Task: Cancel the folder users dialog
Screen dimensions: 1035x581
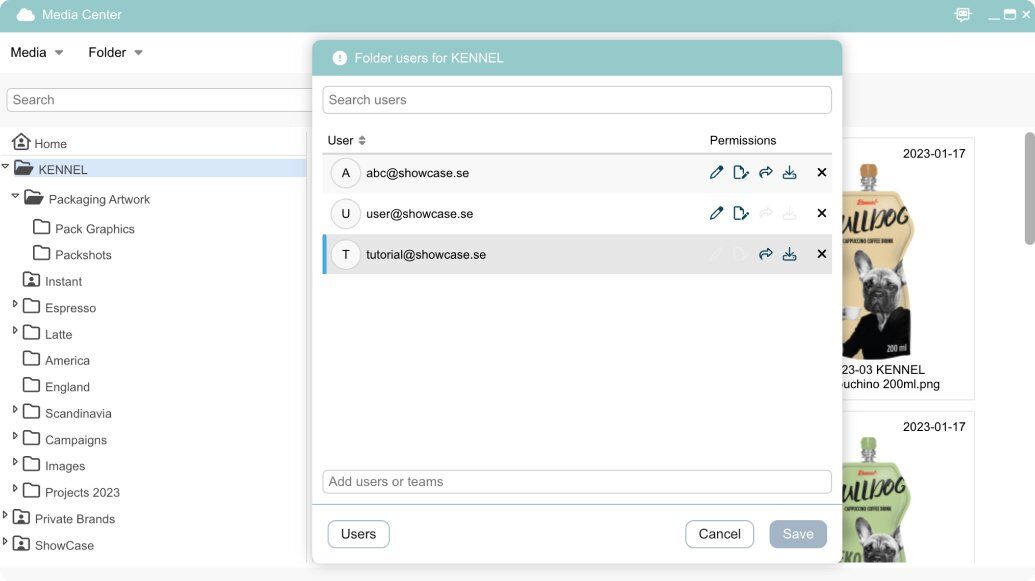Action: click(x=719, y=534)
